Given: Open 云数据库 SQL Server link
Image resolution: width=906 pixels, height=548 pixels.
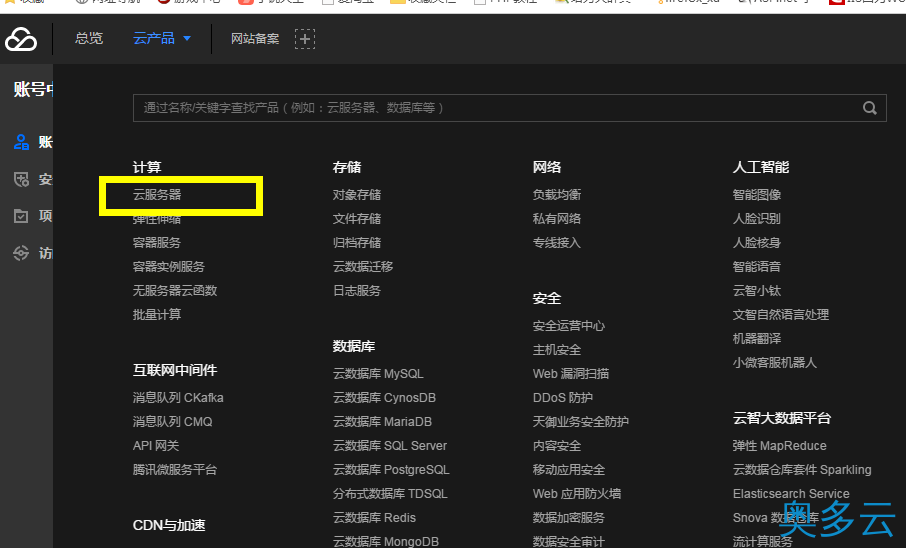Looking at the screenshot, I should pos(390,446).
